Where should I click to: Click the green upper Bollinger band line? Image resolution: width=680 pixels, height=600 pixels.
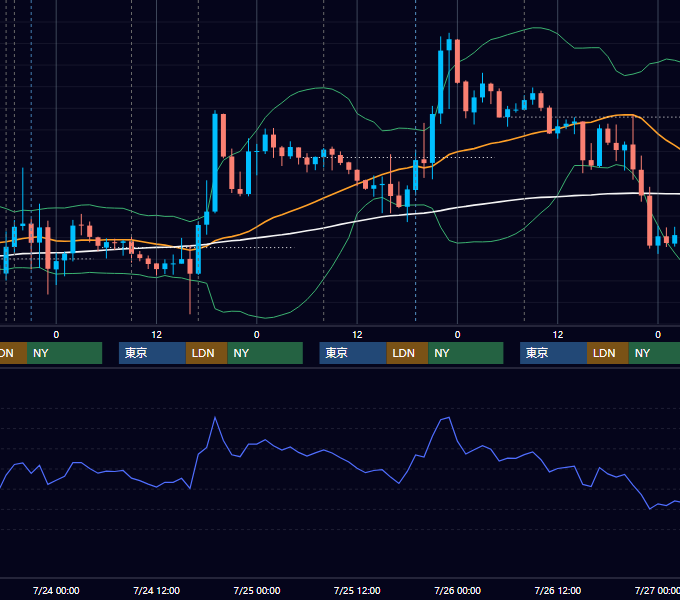coord(323,88)
